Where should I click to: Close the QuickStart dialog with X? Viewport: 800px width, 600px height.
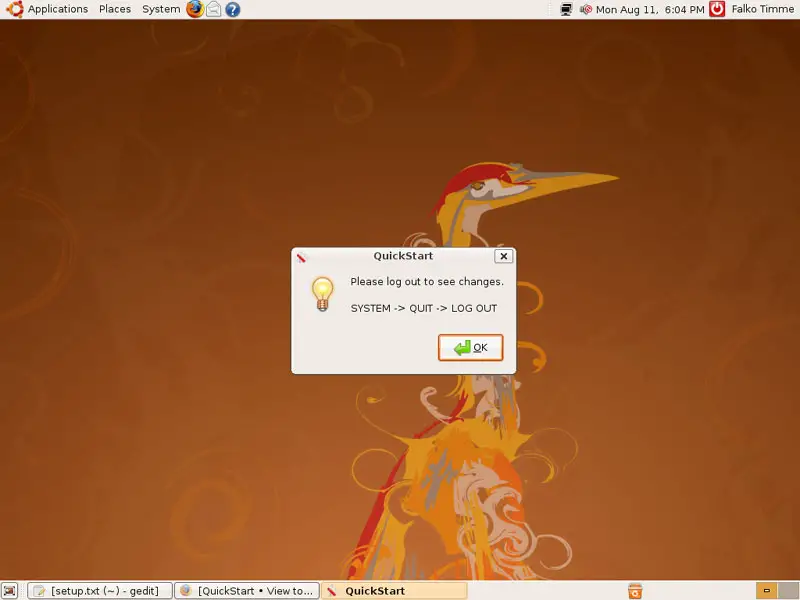504,256
